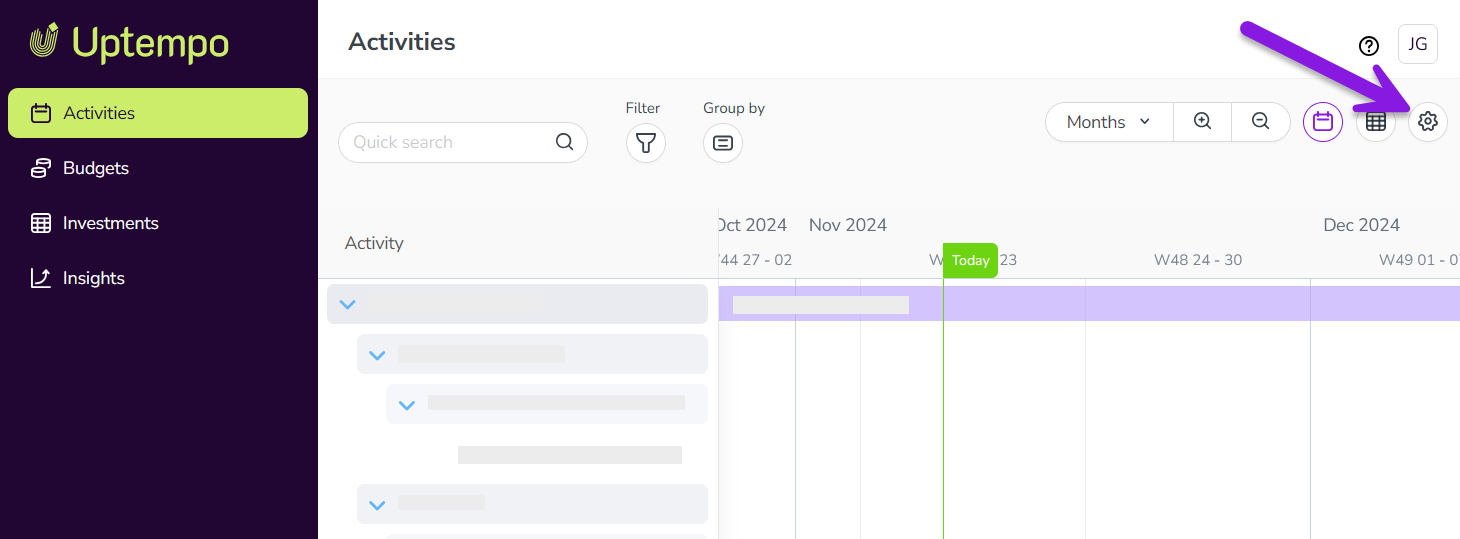The width and height of the screenshot is (1460, 539).
Task: Switch to the calendar timeline view
Action: tap(1323, 122)
